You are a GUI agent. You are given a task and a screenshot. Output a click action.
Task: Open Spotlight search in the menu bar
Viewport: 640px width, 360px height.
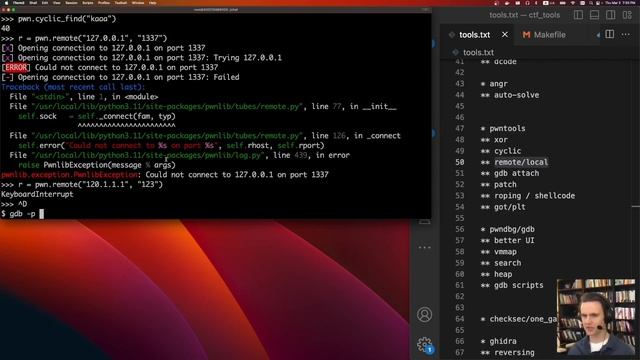pos(591,3)
